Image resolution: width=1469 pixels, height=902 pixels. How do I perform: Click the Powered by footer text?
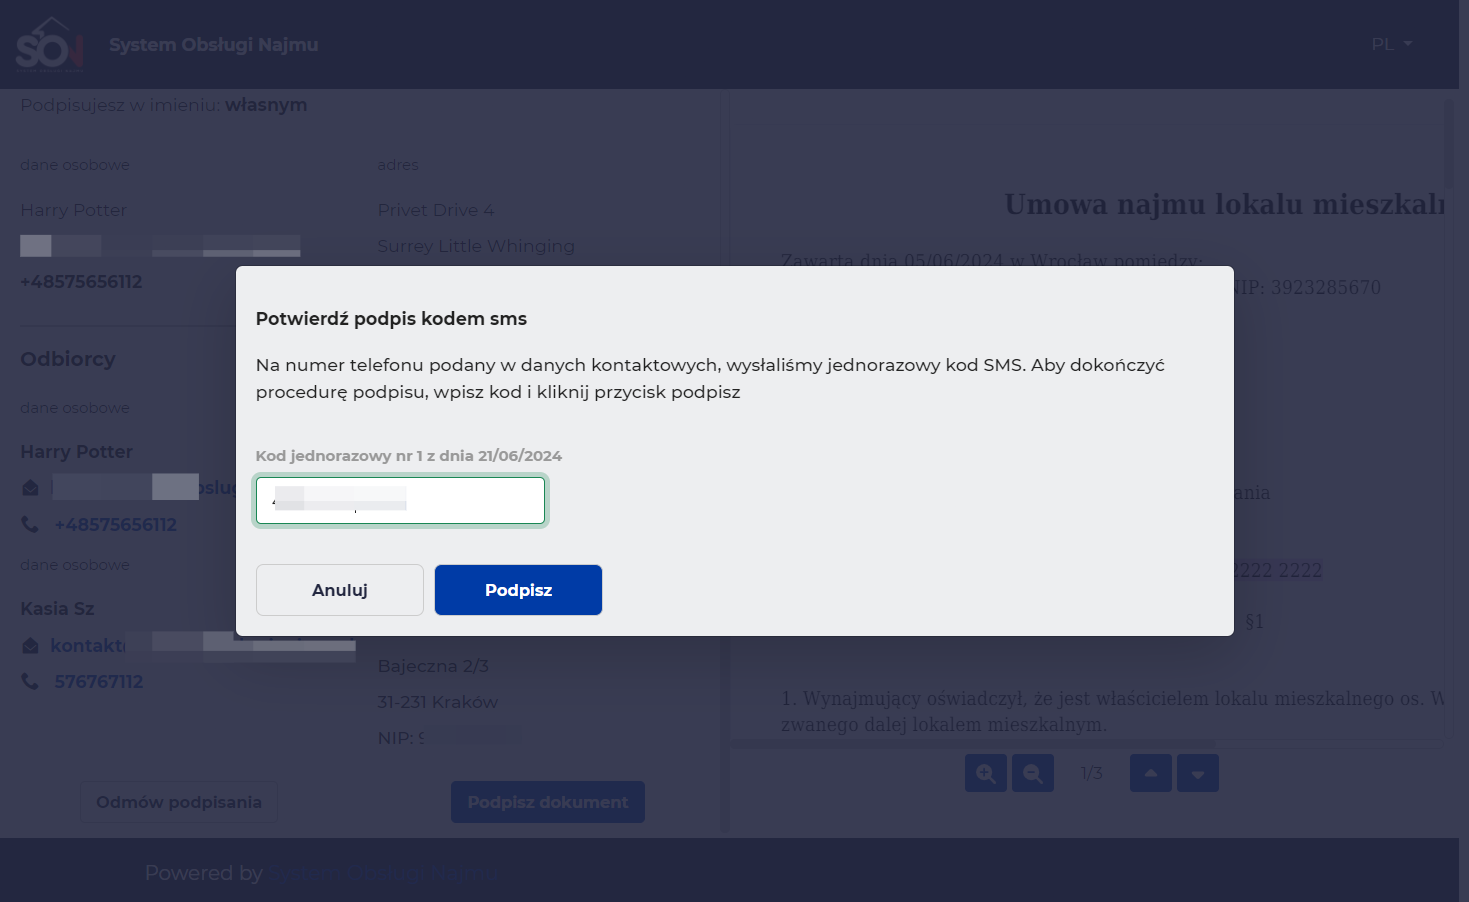tap(204, 873)
